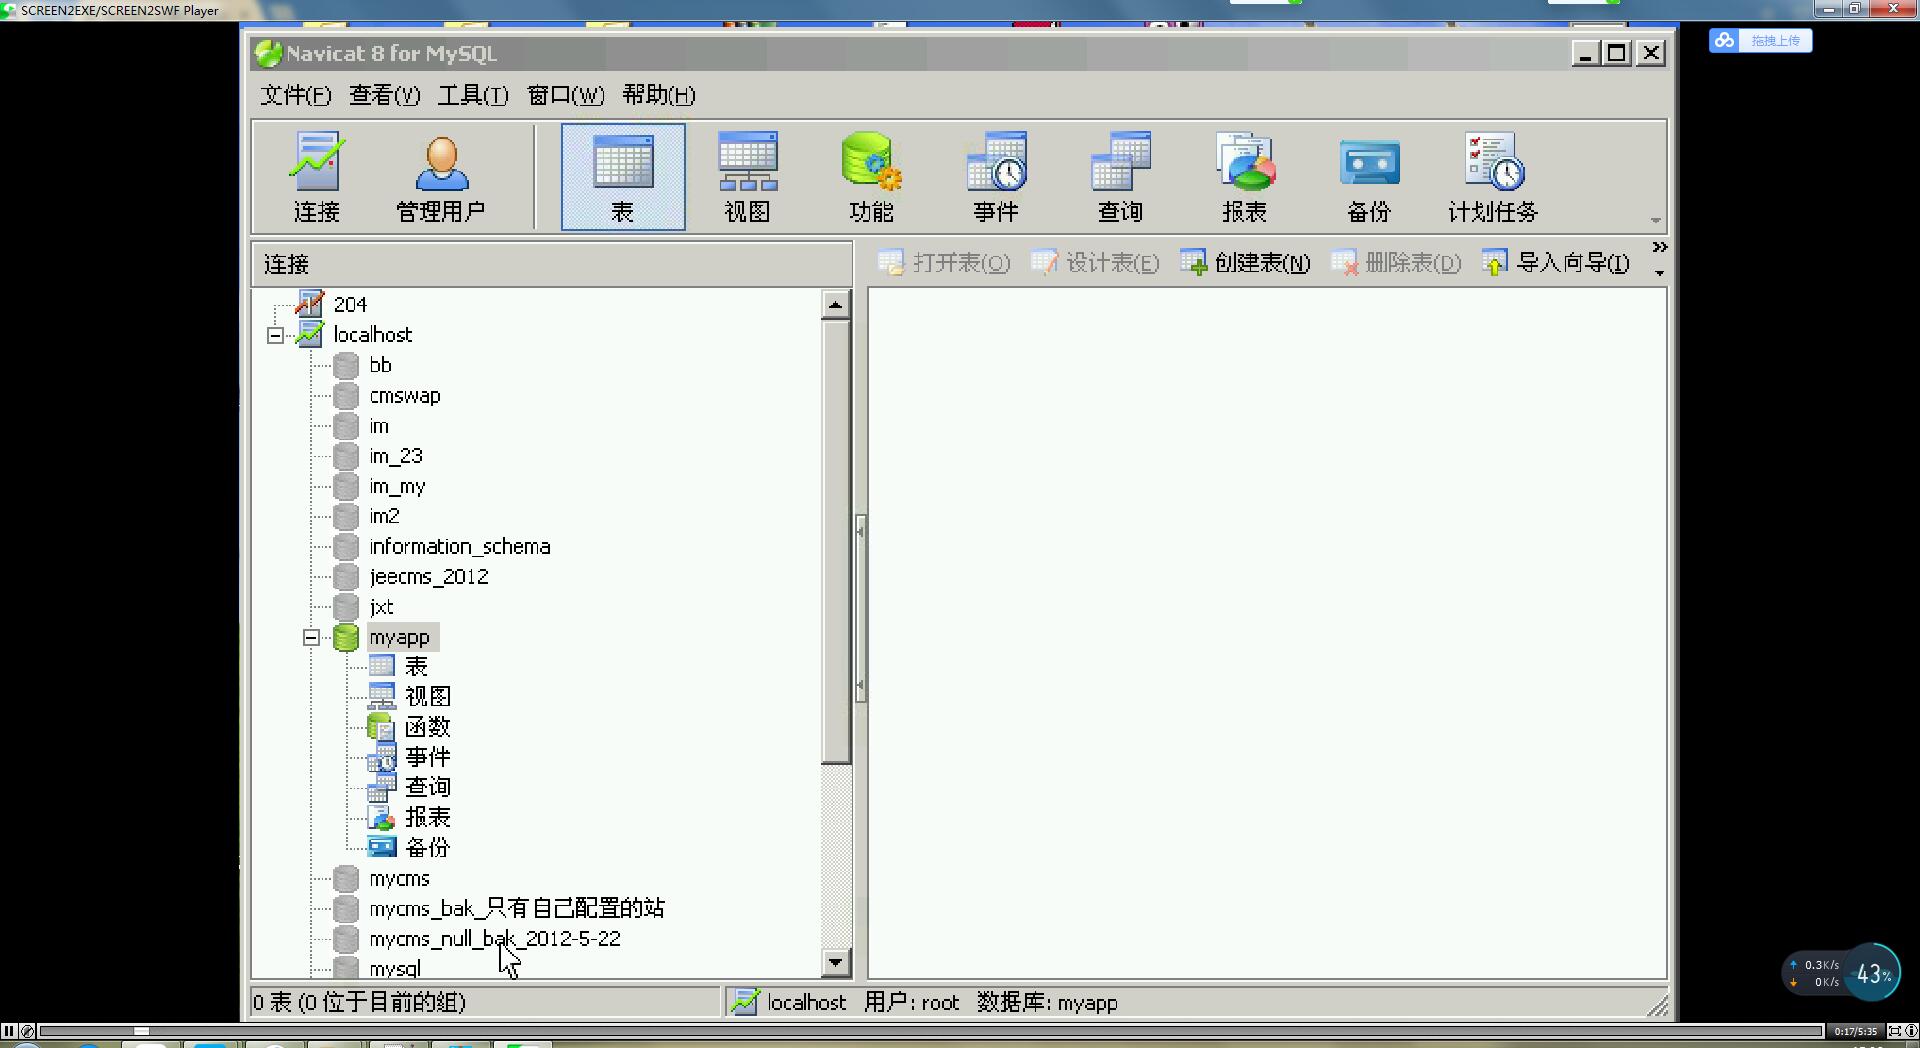
Task: Click the connection tree scroll up arrow
Action: [836, 304]
